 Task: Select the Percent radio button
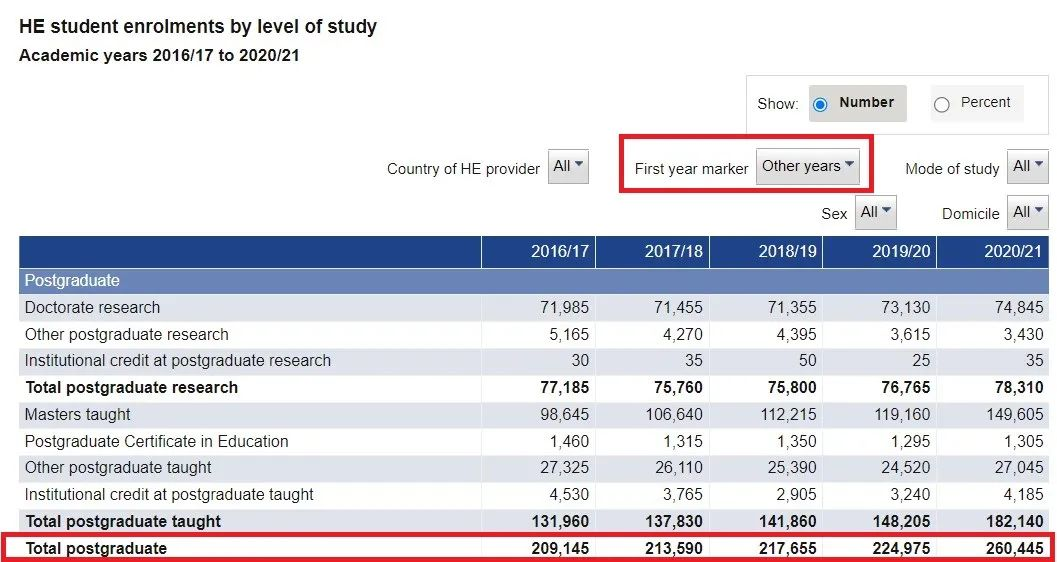(x=941, y=104)
